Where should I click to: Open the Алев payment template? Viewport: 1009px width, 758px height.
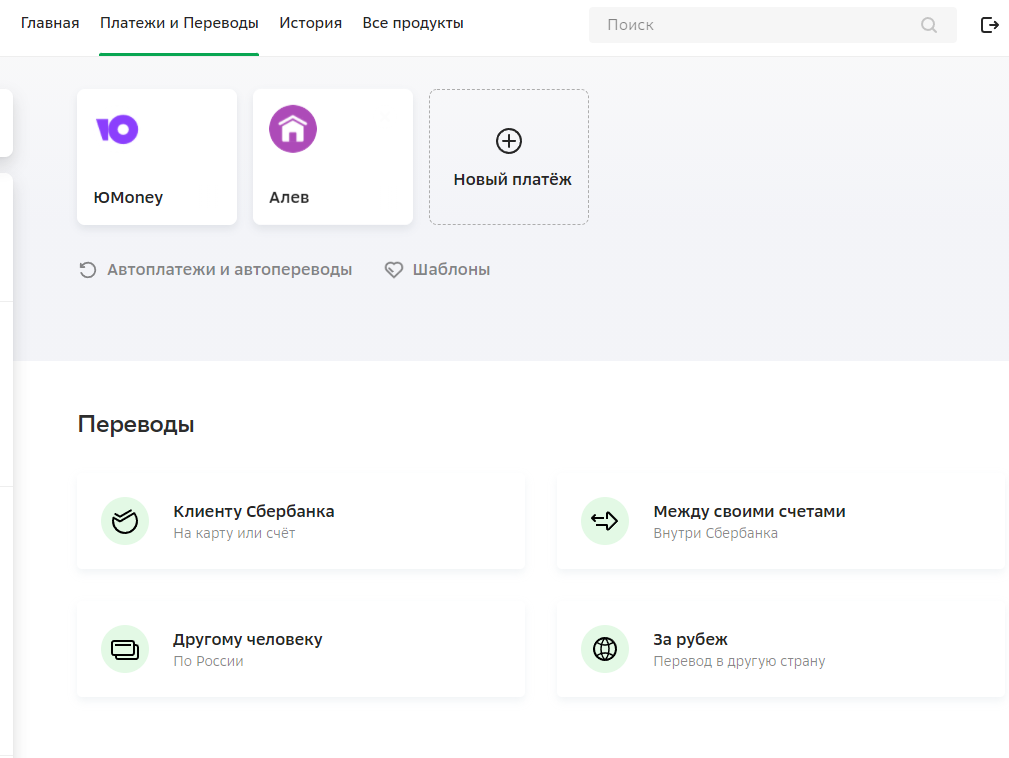point(333,157)
